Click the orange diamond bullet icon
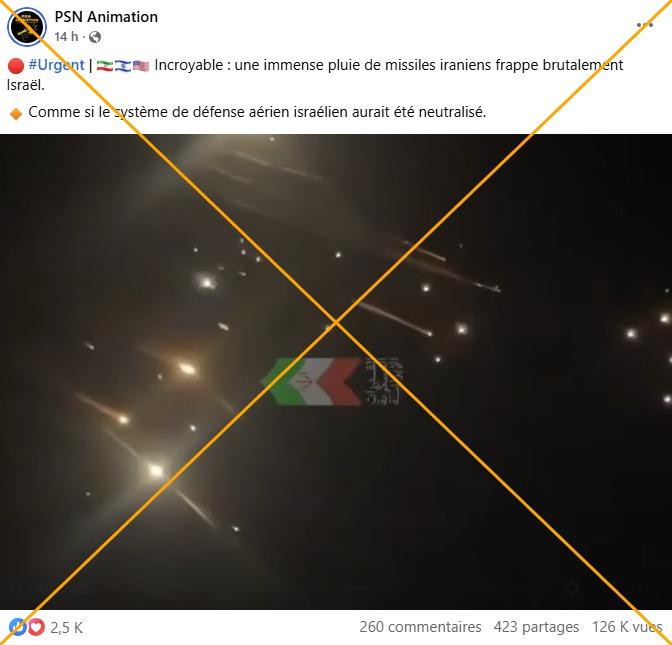This screenshot has height=645, width=672. [x=16, y=114]
